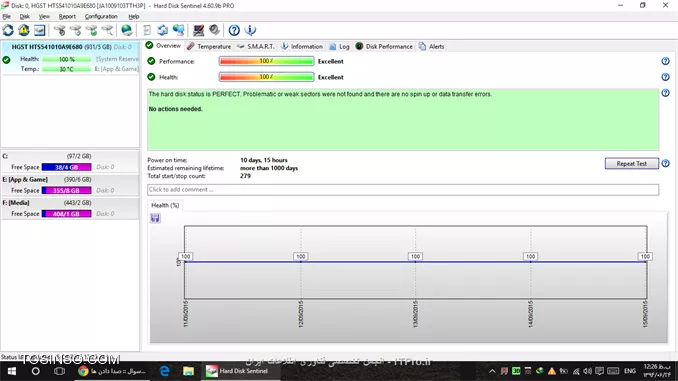Image resolution: width=678 pixels, height=381 pixels.
Task: Click the first gray disk test icon
Action: pyautogui.click(x=60, y=30)
